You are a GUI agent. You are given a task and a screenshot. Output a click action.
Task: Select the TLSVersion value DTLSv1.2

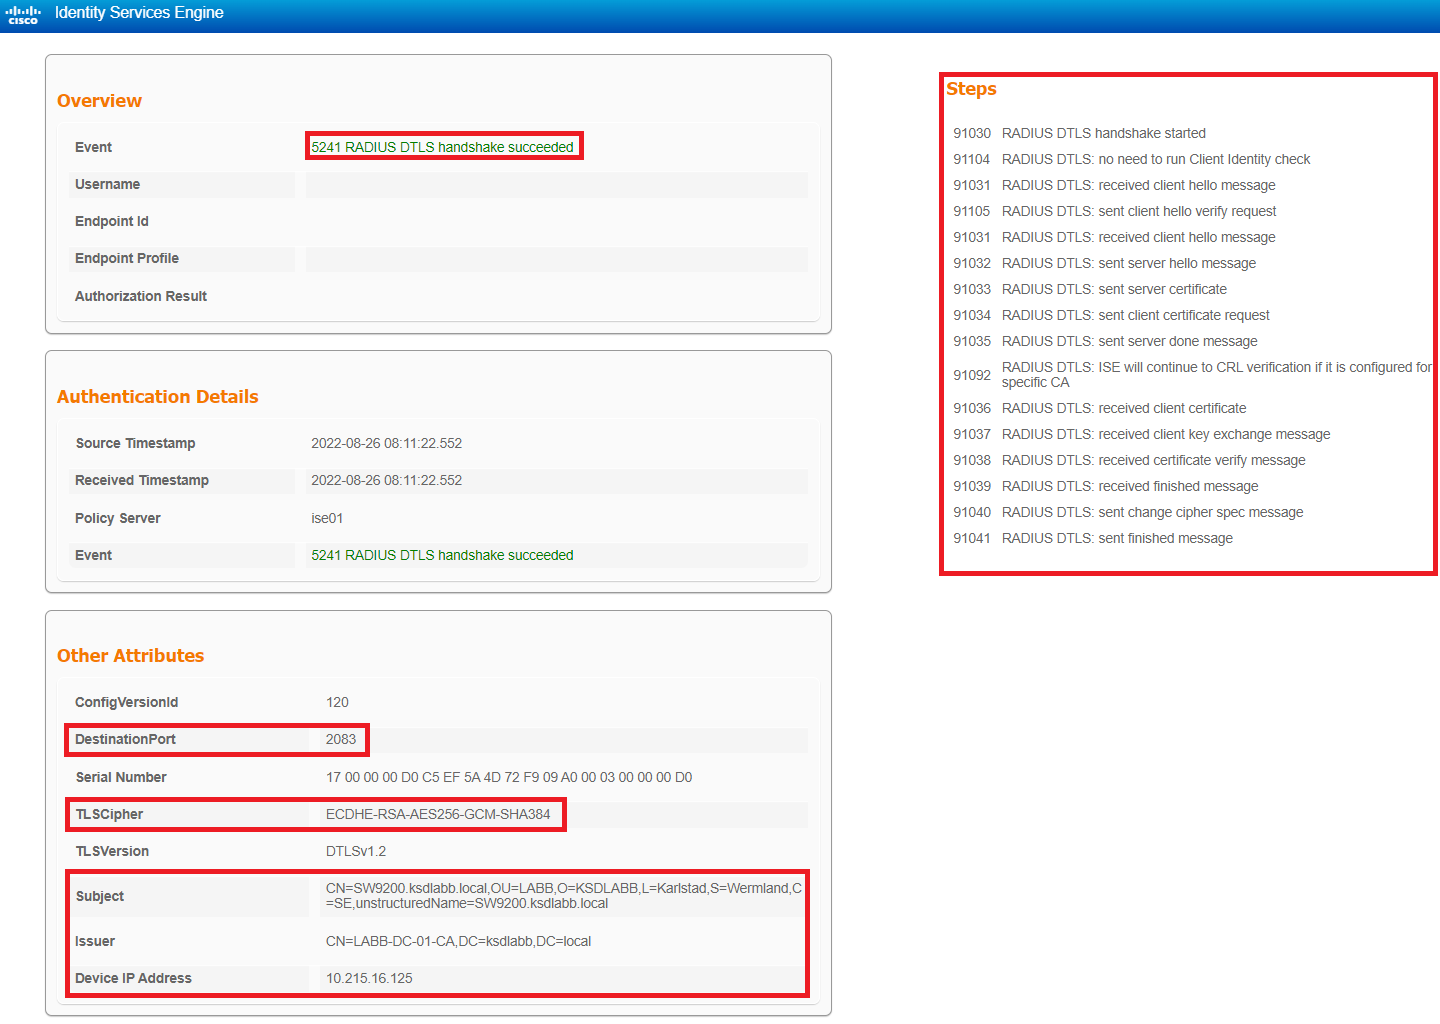[x=356, y=851]
